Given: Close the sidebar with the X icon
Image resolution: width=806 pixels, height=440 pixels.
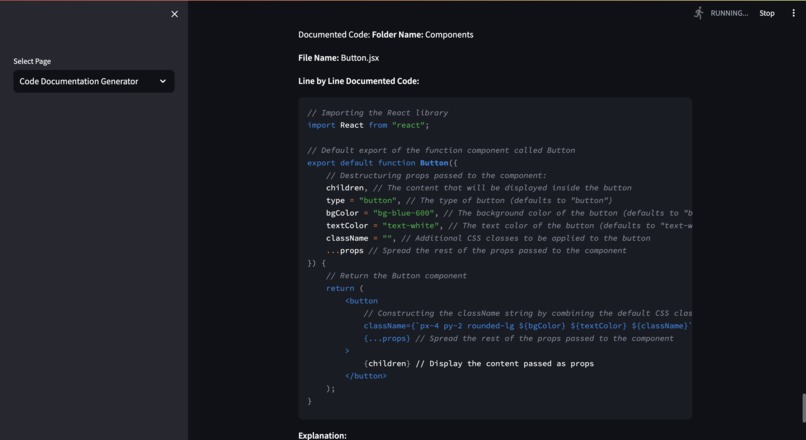Looking at the screenshot, I should click(174, 14).
